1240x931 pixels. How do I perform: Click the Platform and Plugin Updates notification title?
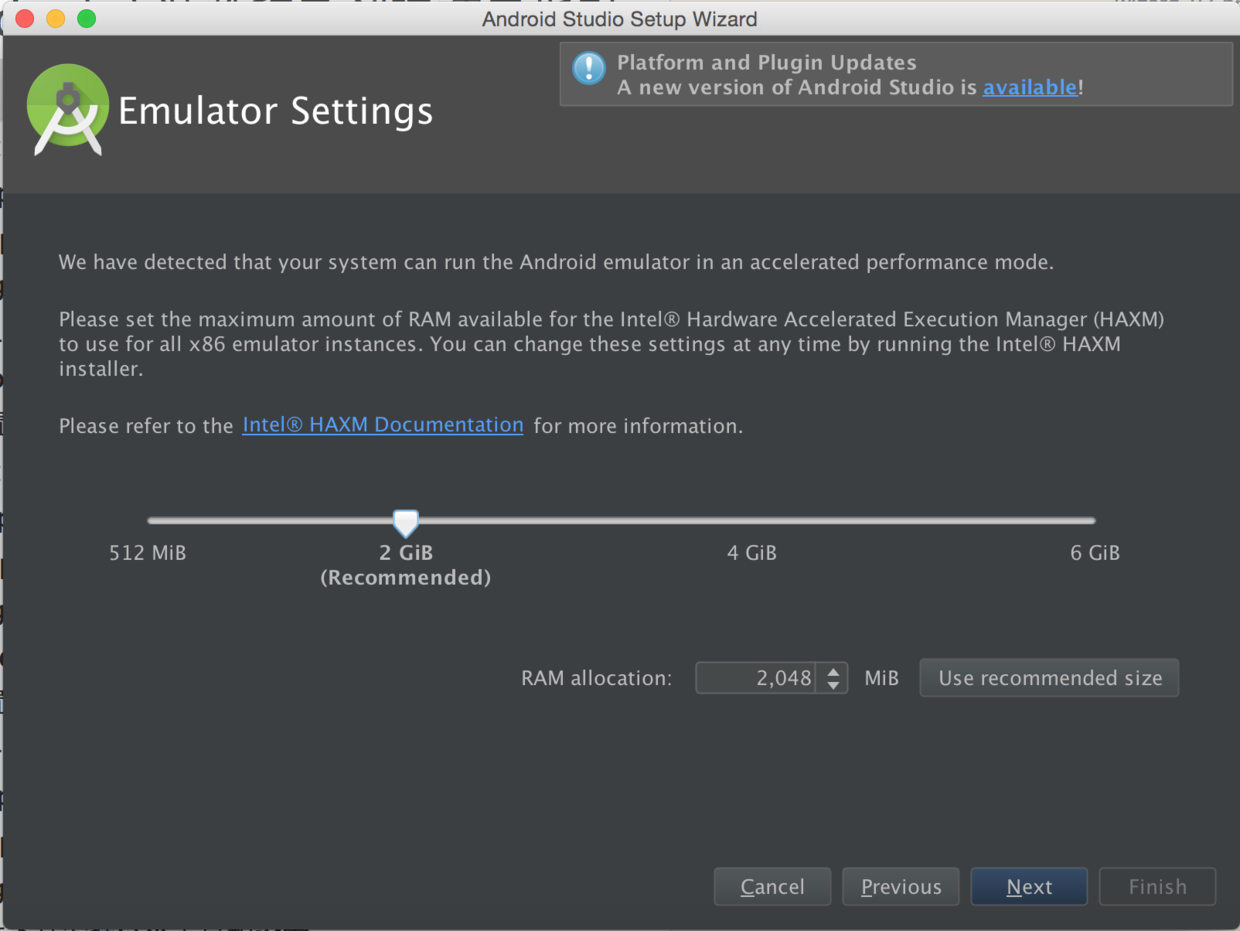pos(766,63)
